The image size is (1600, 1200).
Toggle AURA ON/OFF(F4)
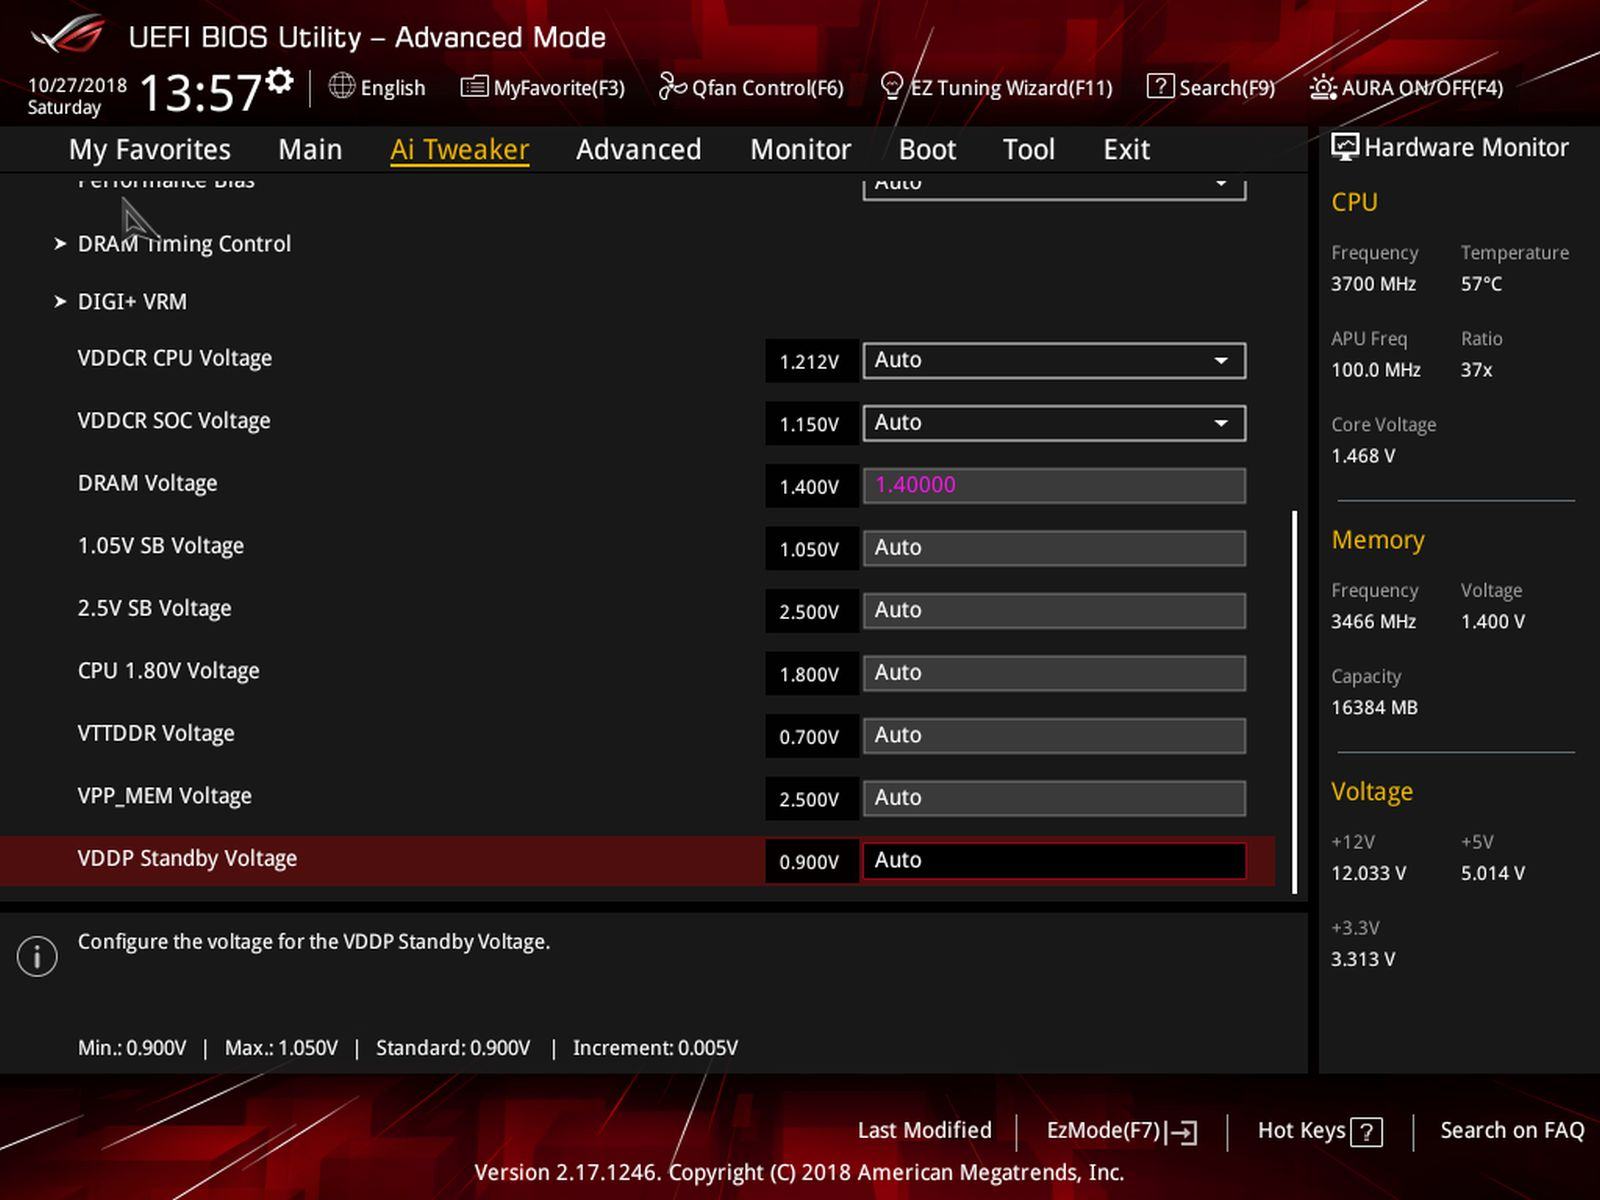pos(1406,88)
